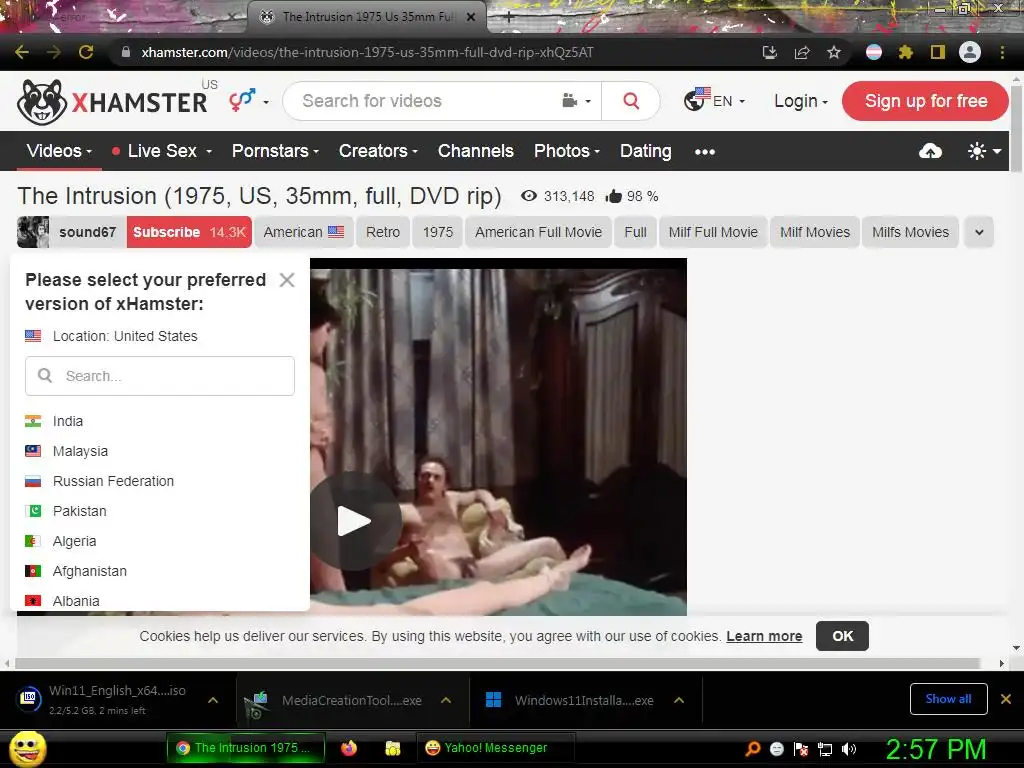Open the browser side panel icon
This screenshot has height=768, width=1024.
pyautogui.click(x=938, y=52)
